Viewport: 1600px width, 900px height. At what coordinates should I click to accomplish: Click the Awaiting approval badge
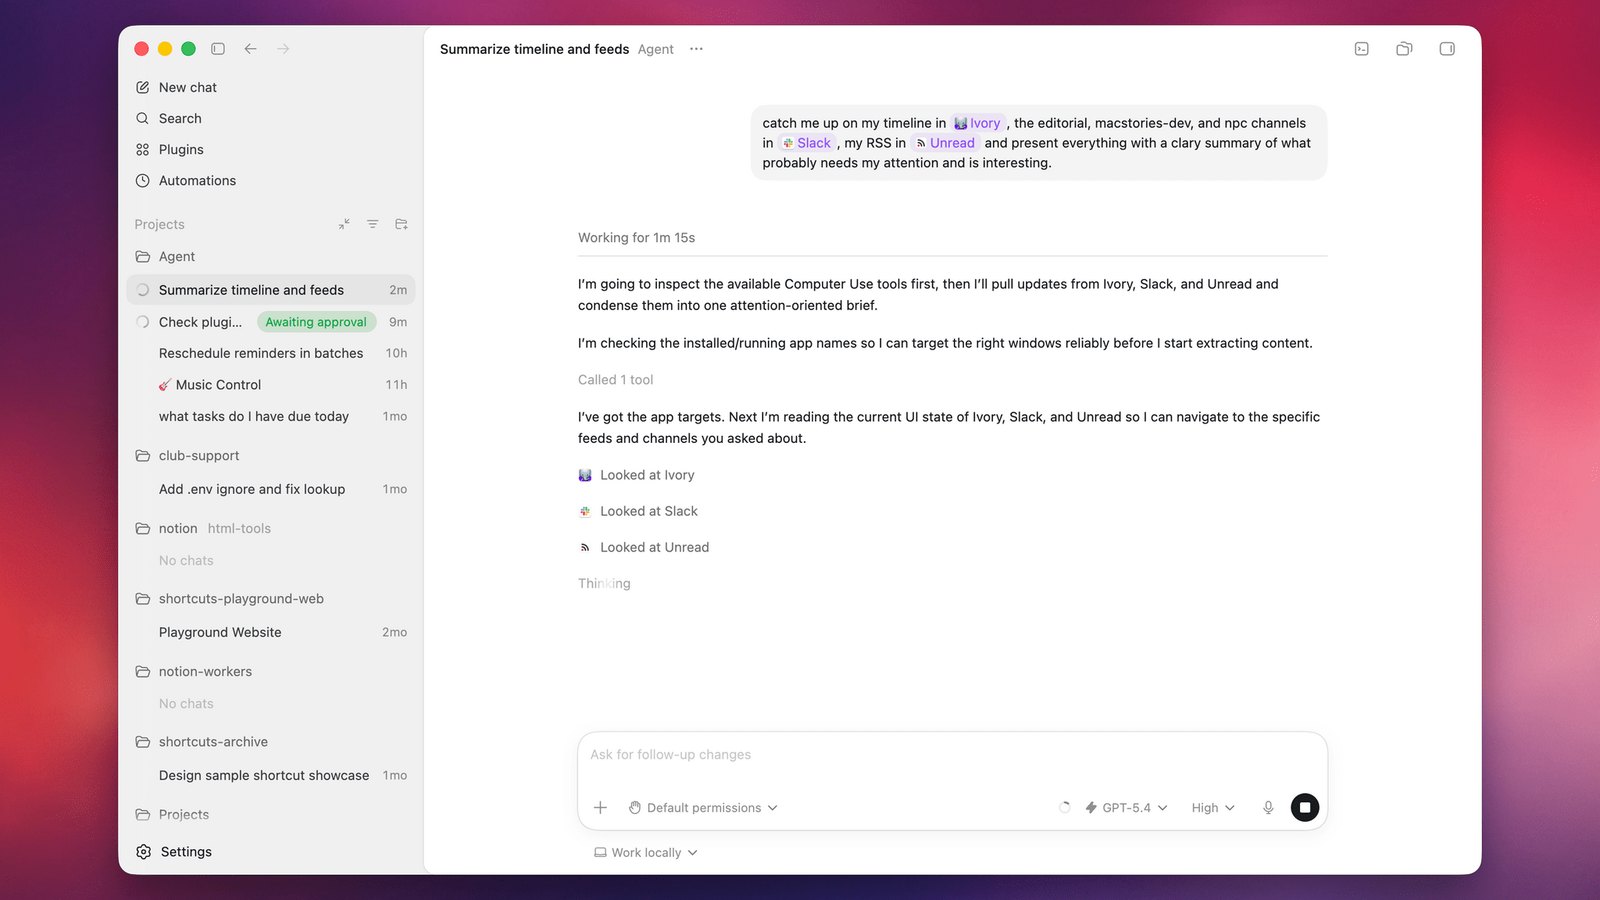pos(316,322)
